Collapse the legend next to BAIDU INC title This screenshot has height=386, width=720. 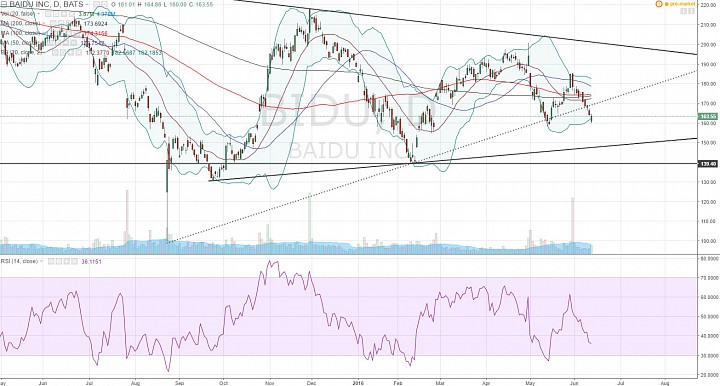(x=4, y=4)
